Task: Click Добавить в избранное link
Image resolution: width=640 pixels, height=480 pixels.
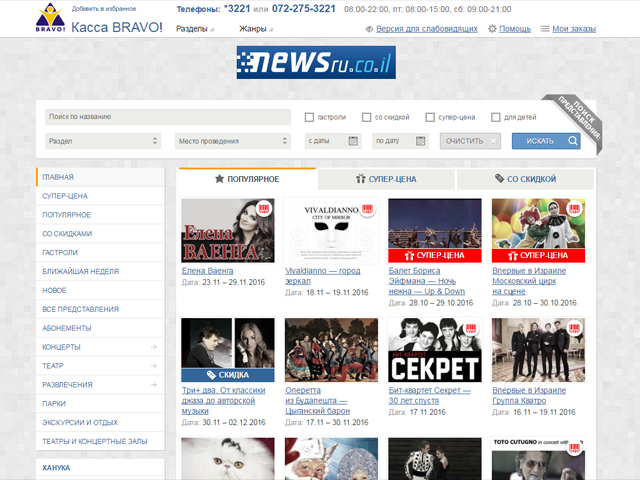Action: coord(104,9)
